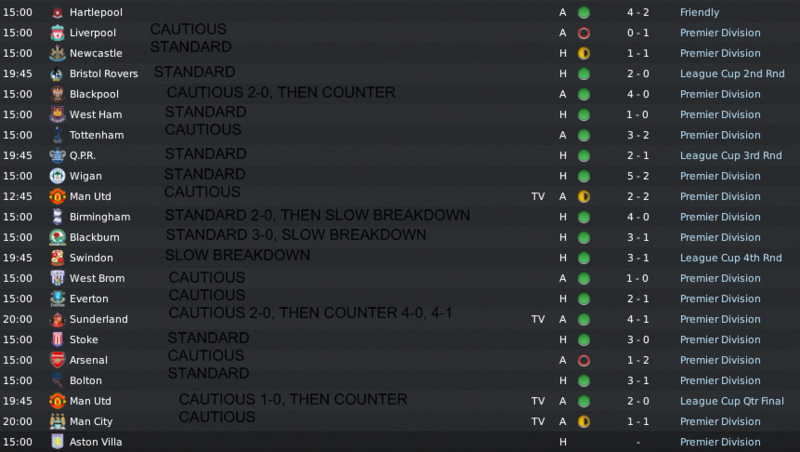This screenshot has height=452, width=800.
Task: Open the Tottenham team name link
Action: (96, 135)
